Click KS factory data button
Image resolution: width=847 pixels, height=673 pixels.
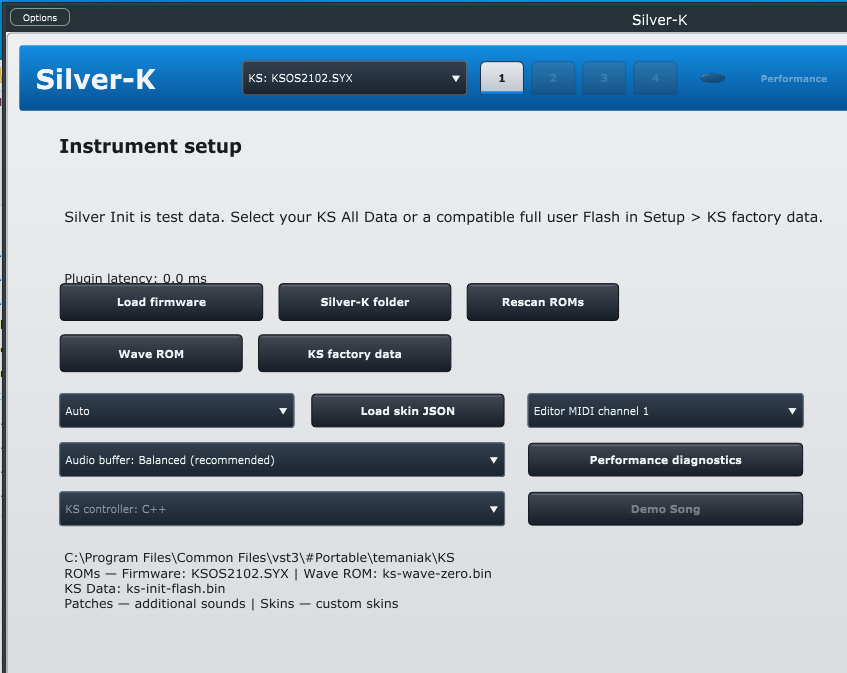coord(354,354)
